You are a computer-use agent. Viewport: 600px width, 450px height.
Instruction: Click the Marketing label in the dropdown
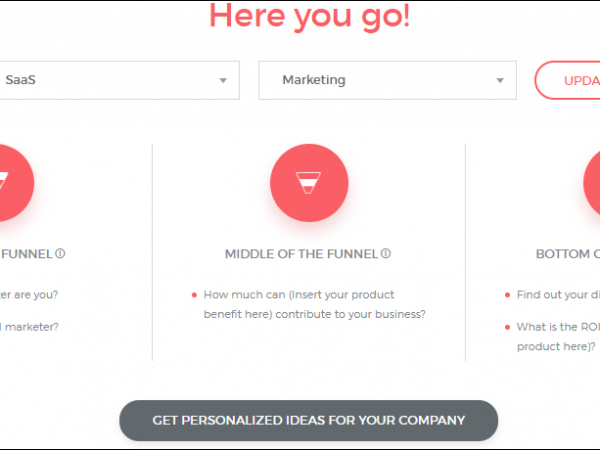(313, 81)
